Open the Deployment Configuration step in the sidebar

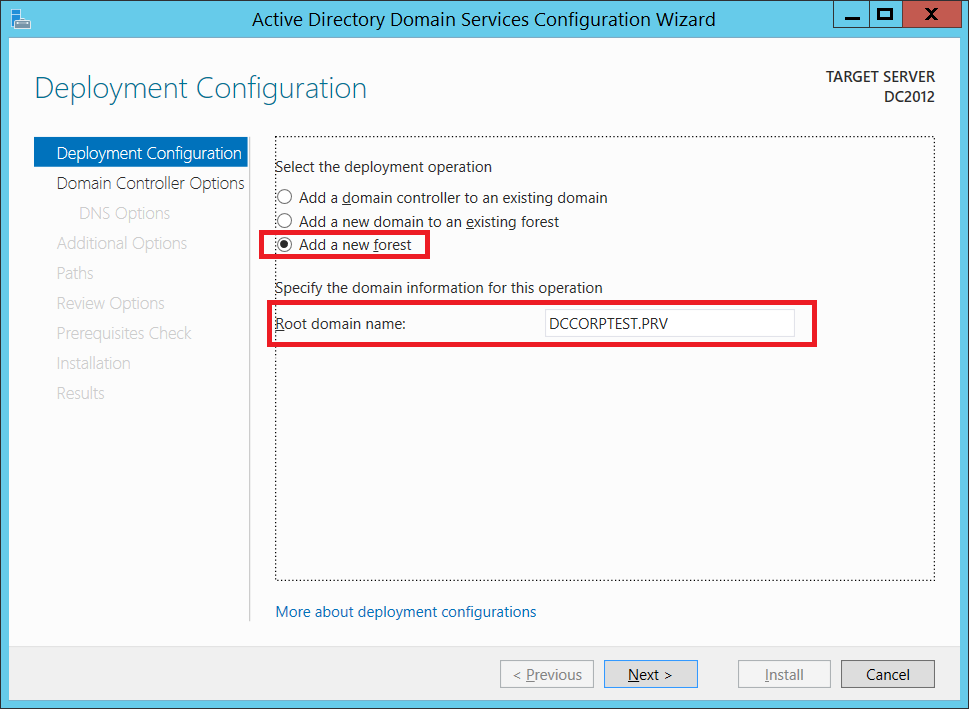(x=141, y=153)
